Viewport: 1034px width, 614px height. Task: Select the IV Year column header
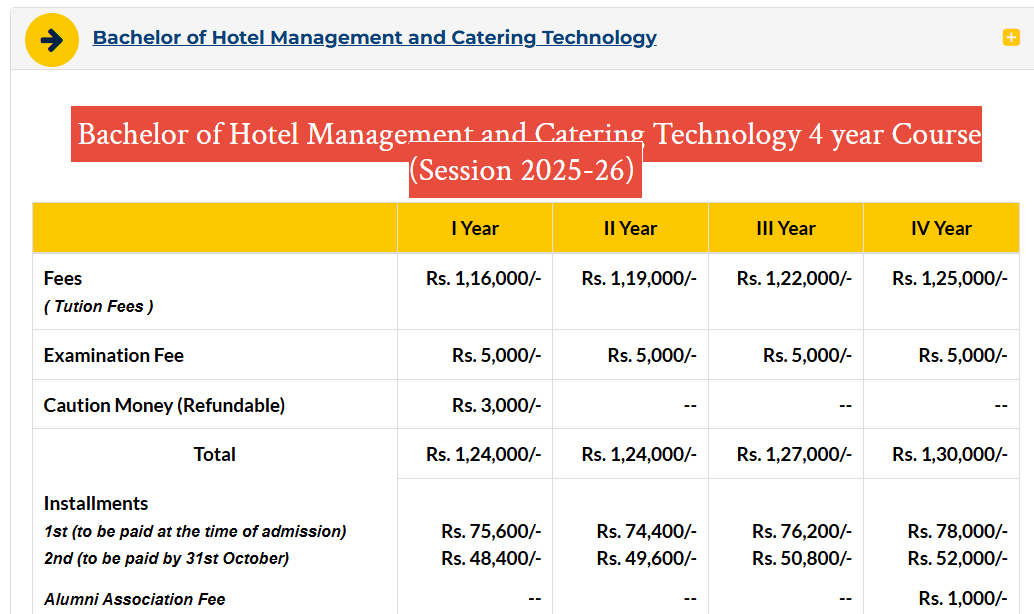click(940, 228)
